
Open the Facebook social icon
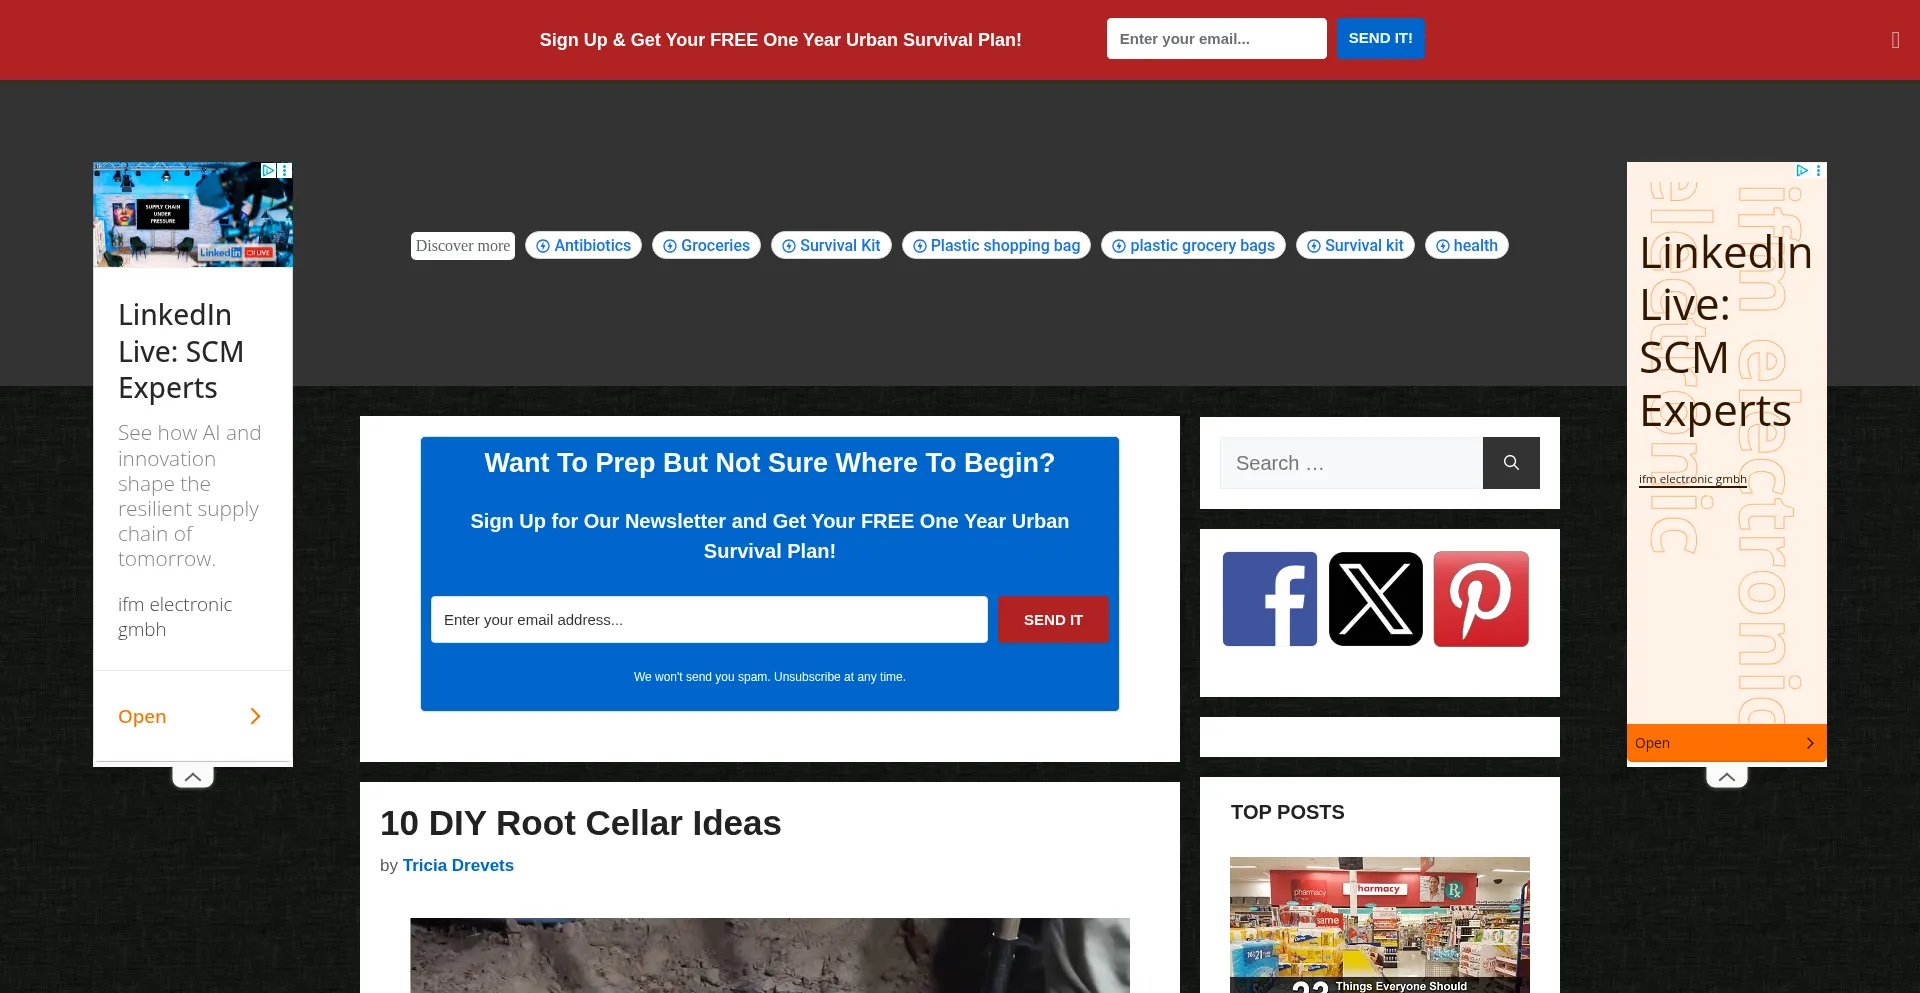1270,599
